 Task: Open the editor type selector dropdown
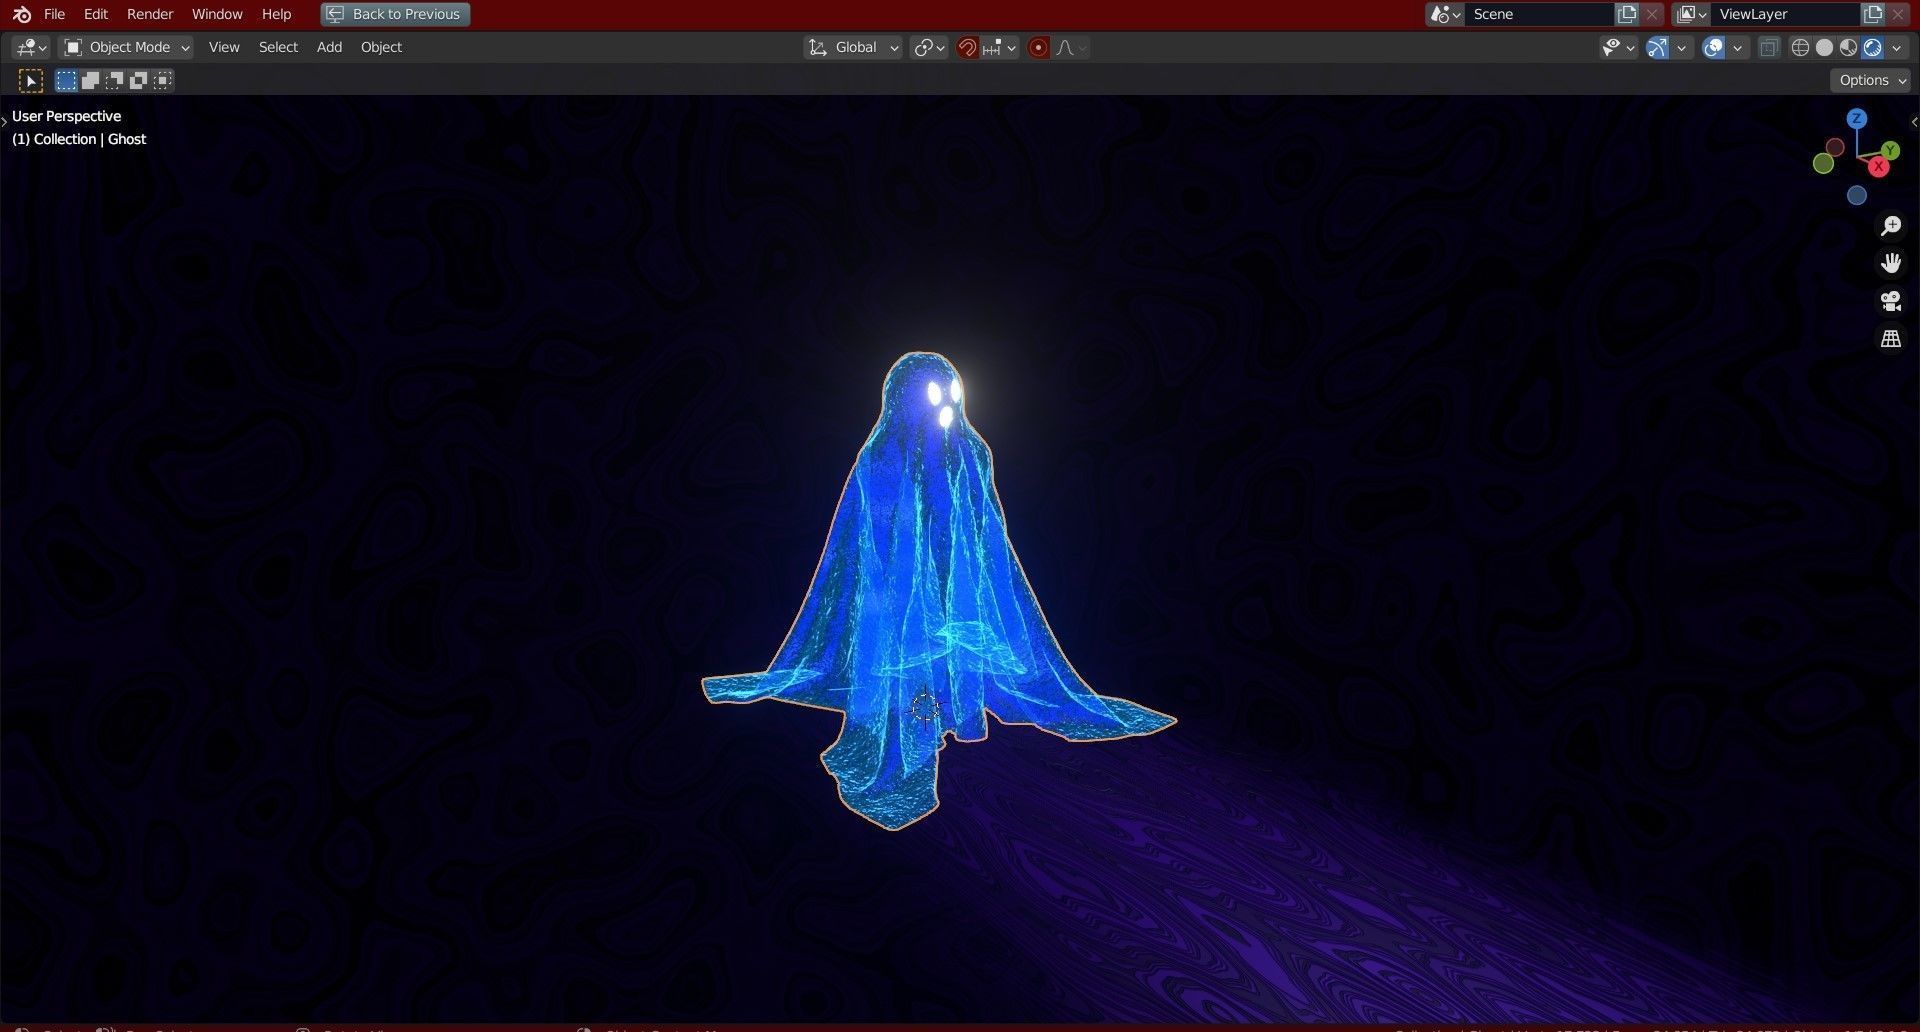31,47
